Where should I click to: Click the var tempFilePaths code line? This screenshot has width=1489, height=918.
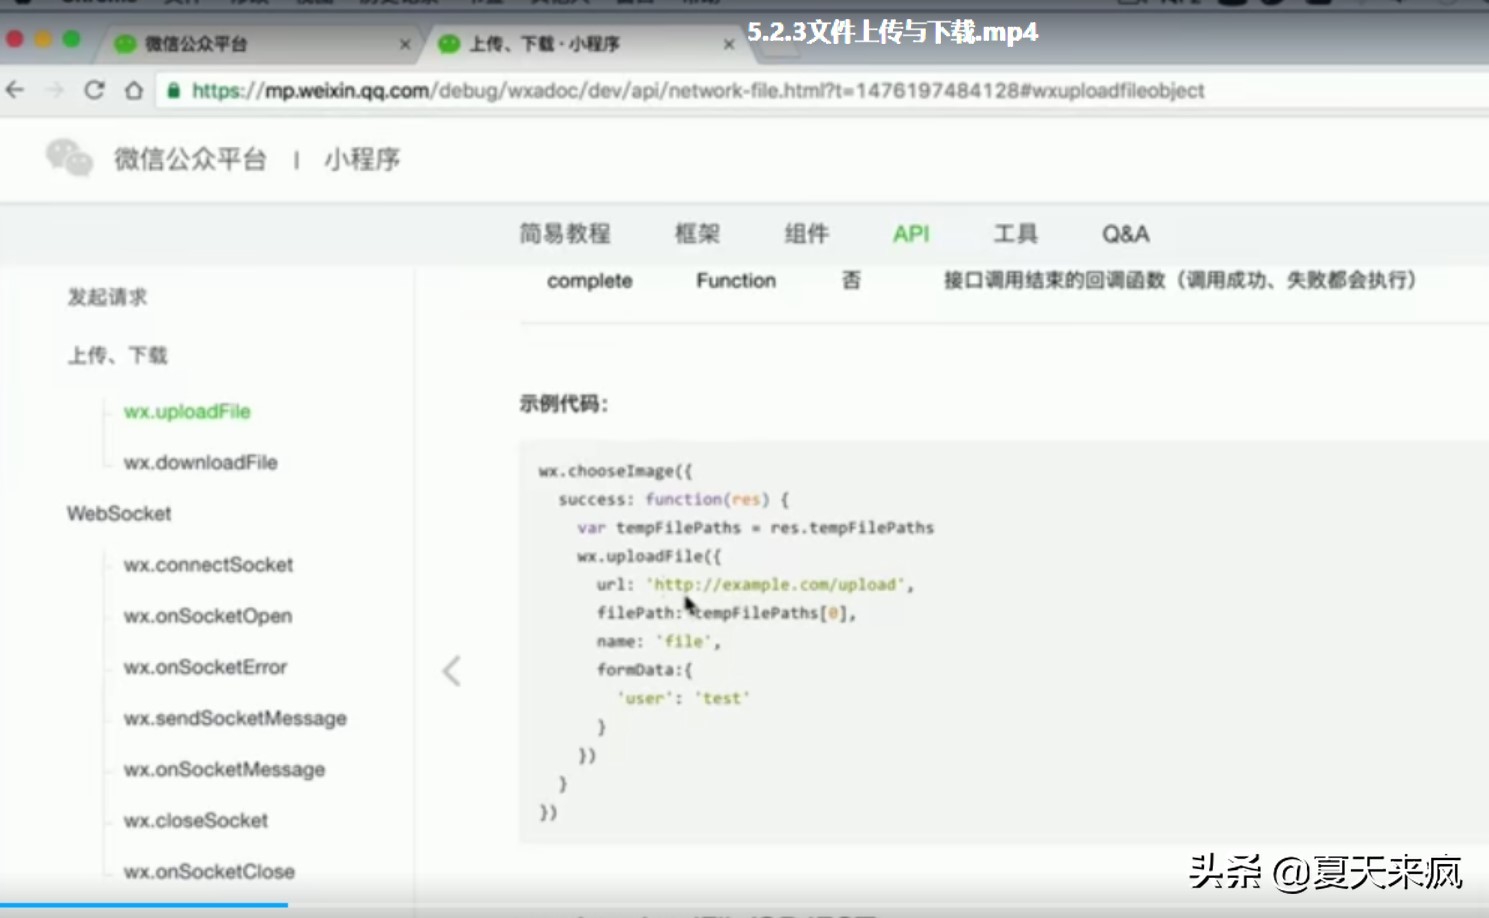[x=755, y=528]
